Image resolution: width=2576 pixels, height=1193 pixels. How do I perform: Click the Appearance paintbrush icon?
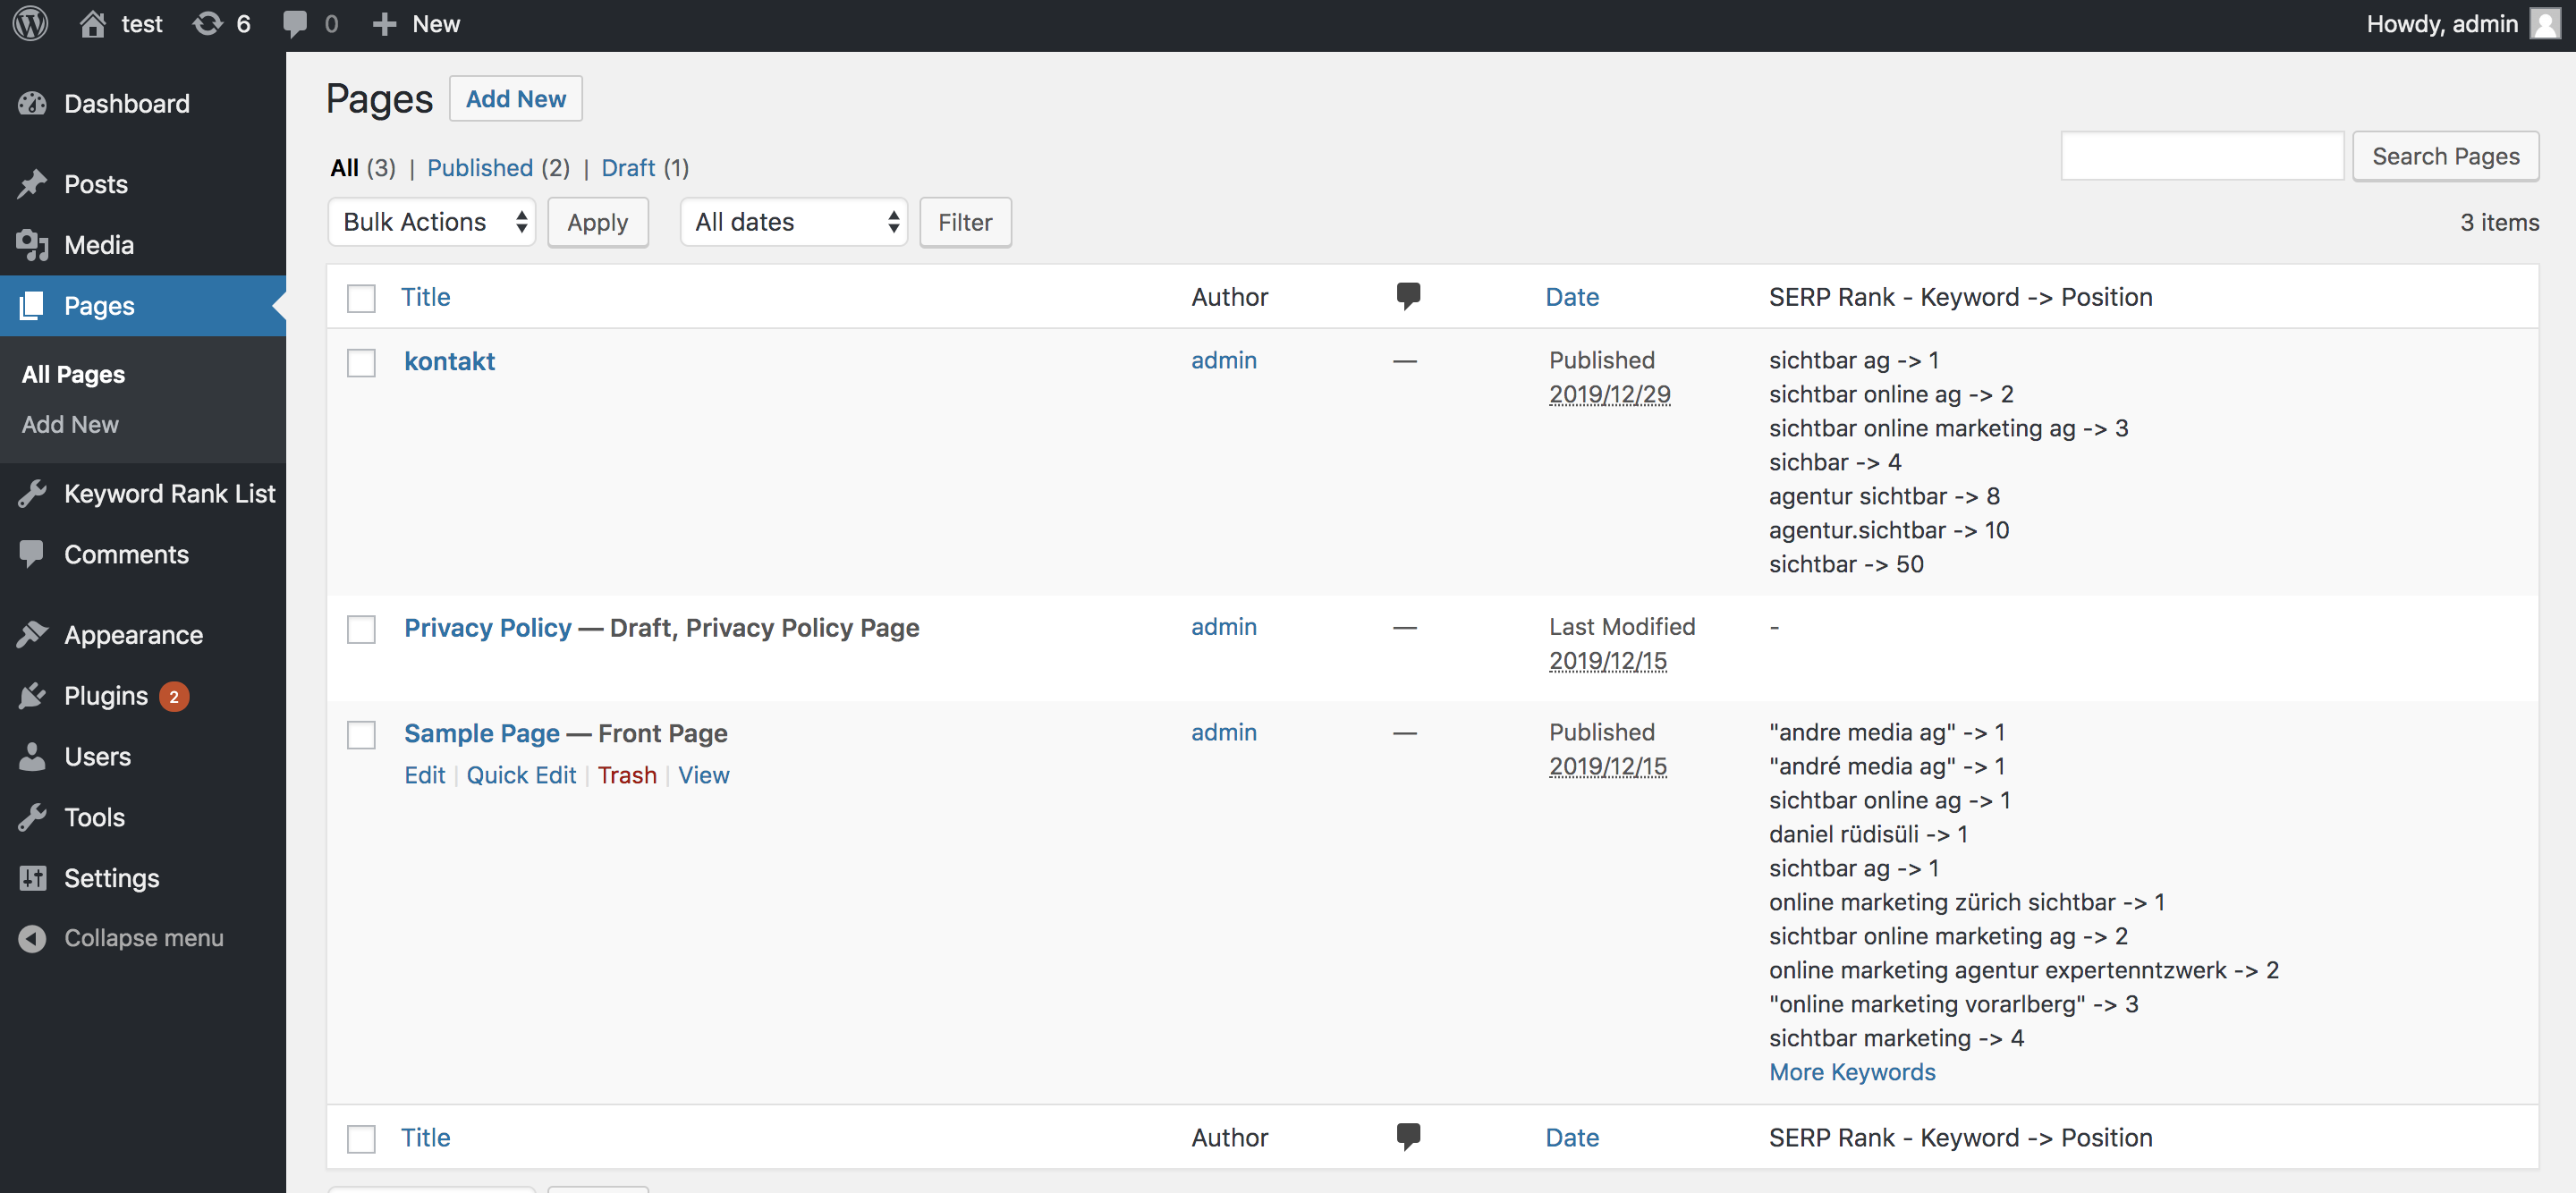[32, 635]
